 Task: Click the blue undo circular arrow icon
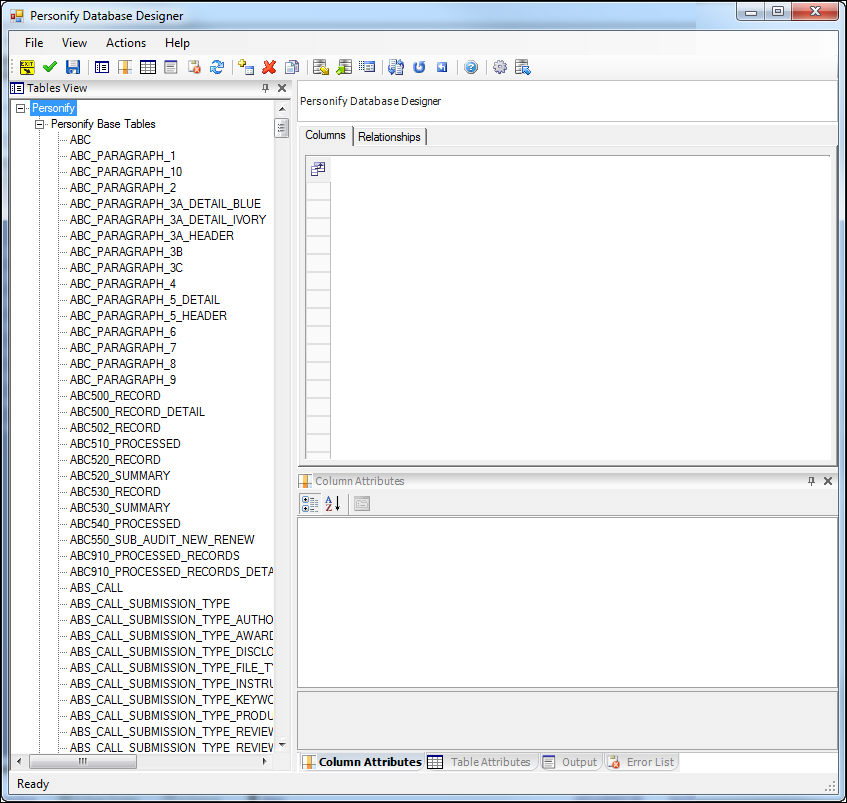[x=419, y=67]
